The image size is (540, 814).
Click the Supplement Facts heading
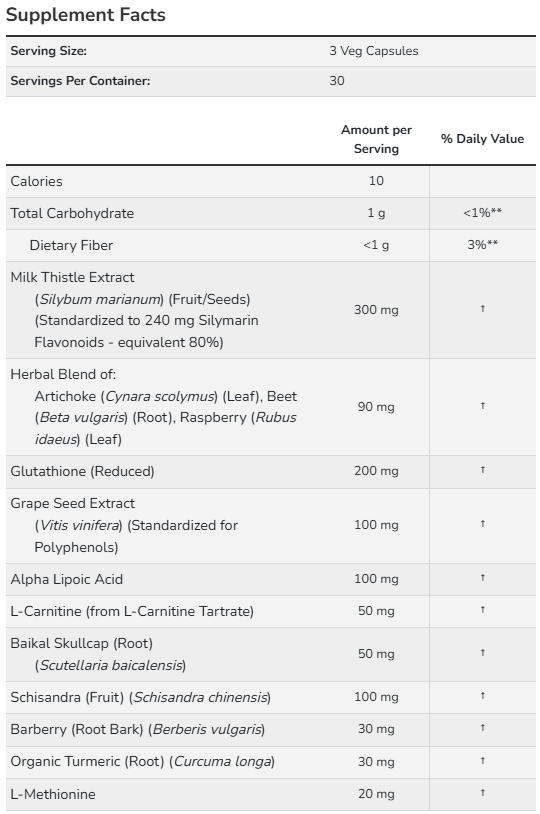[x=86, y=15]
